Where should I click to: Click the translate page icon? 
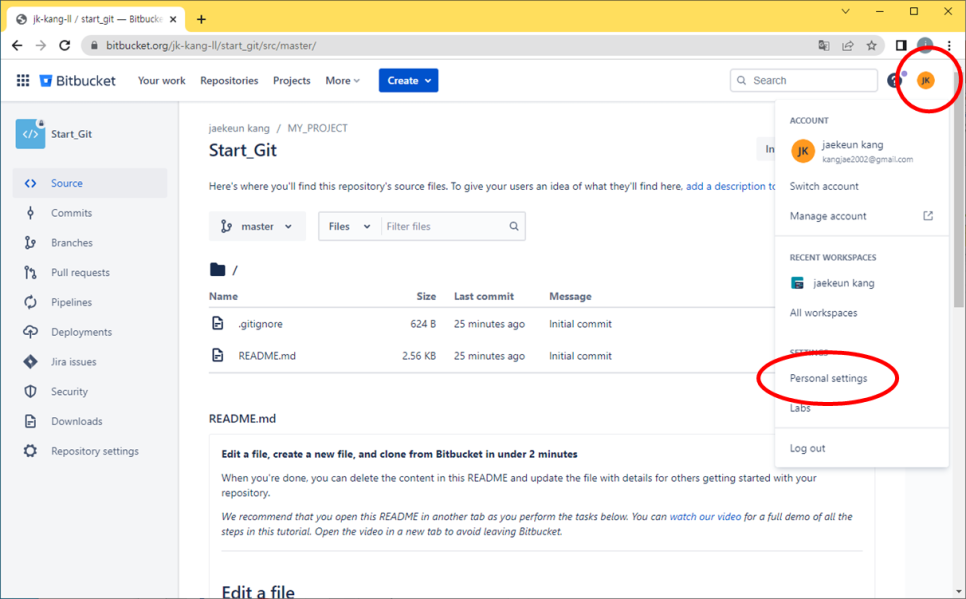tap(824, 45)
